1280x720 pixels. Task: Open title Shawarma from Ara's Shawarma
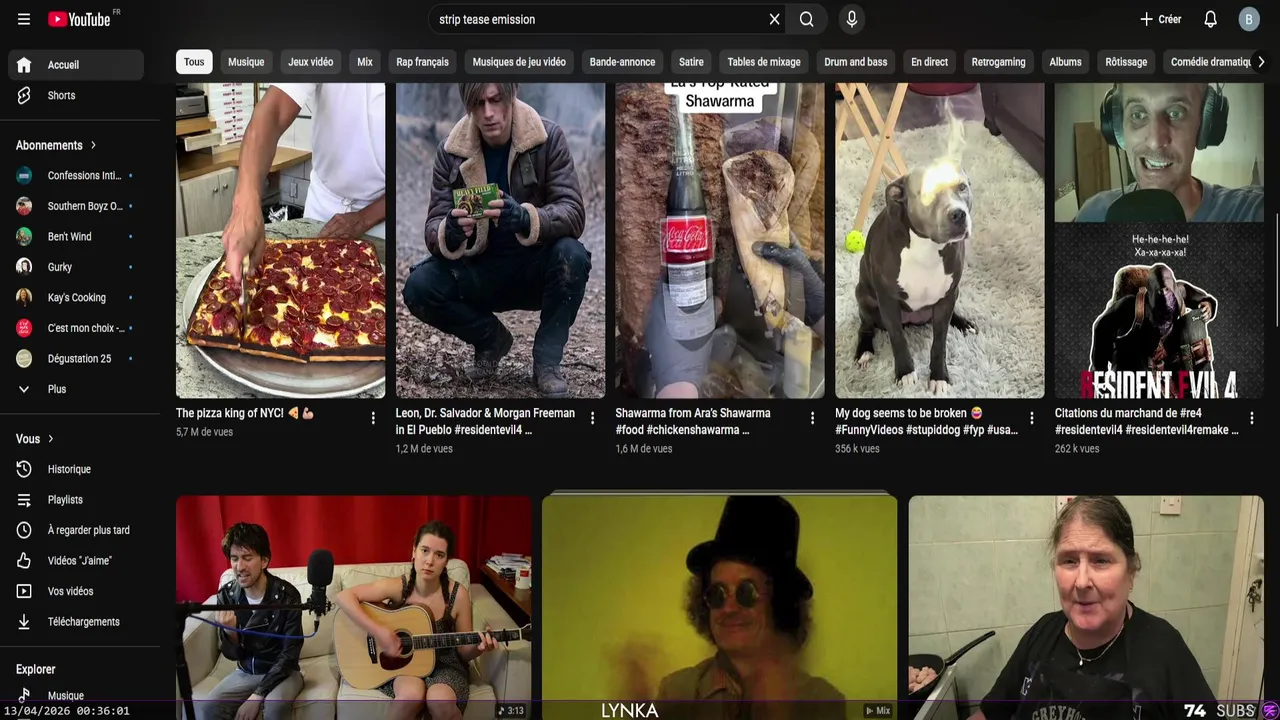[x=693, y=421]
